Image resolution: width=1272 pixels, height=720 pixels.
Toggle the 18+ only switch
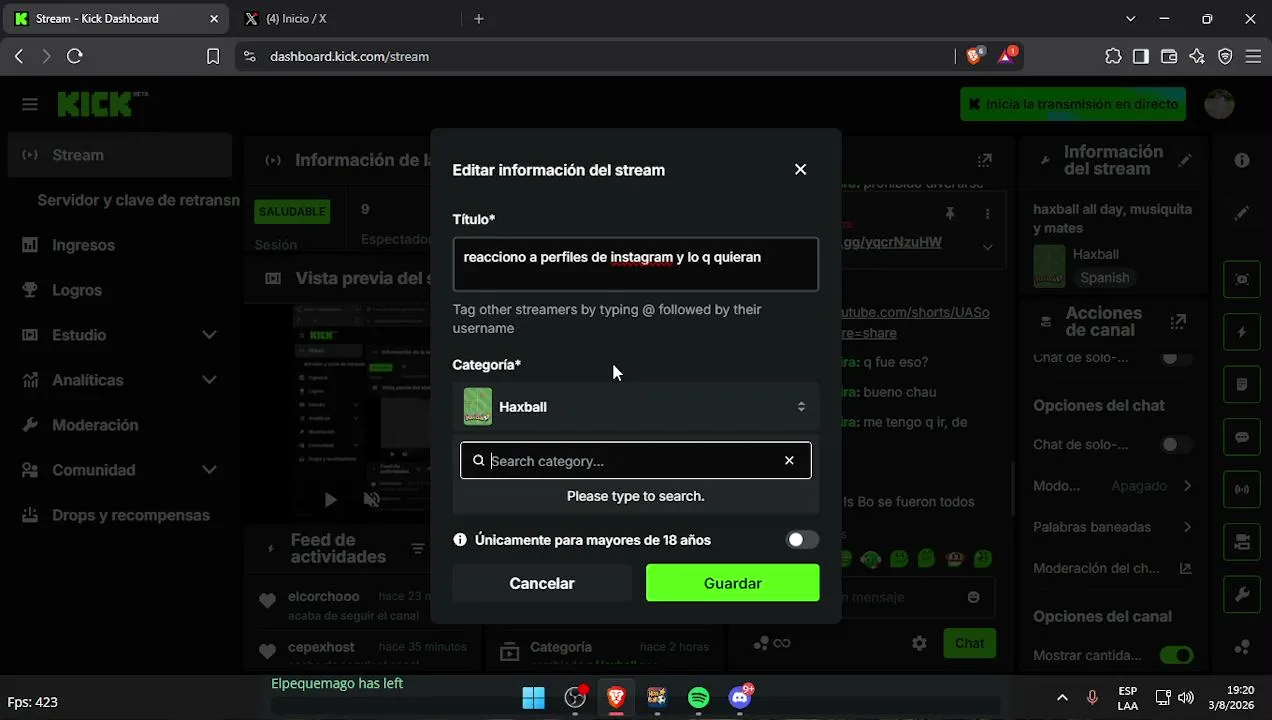tap(802, 540)
